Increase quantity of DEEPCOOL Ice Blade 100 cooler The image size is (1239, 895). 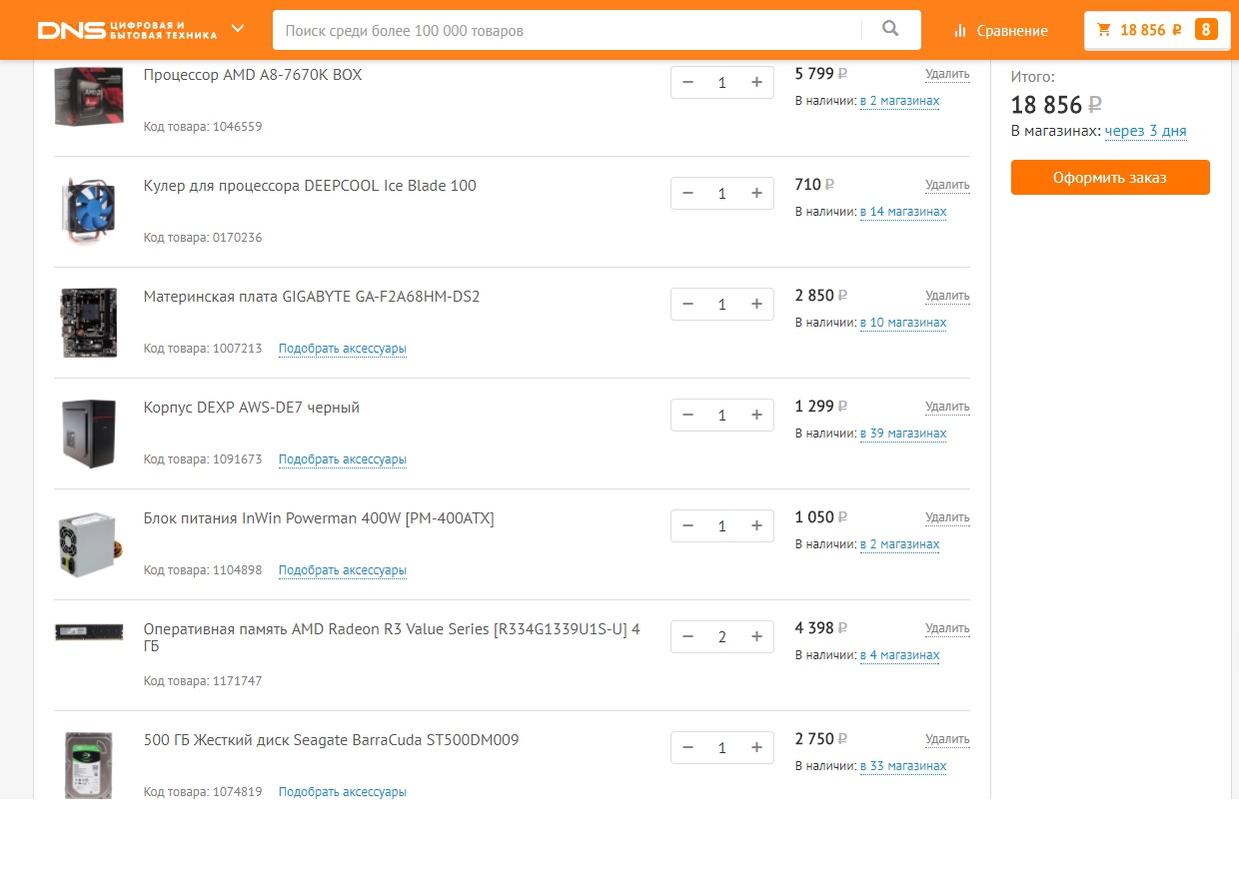756,193
